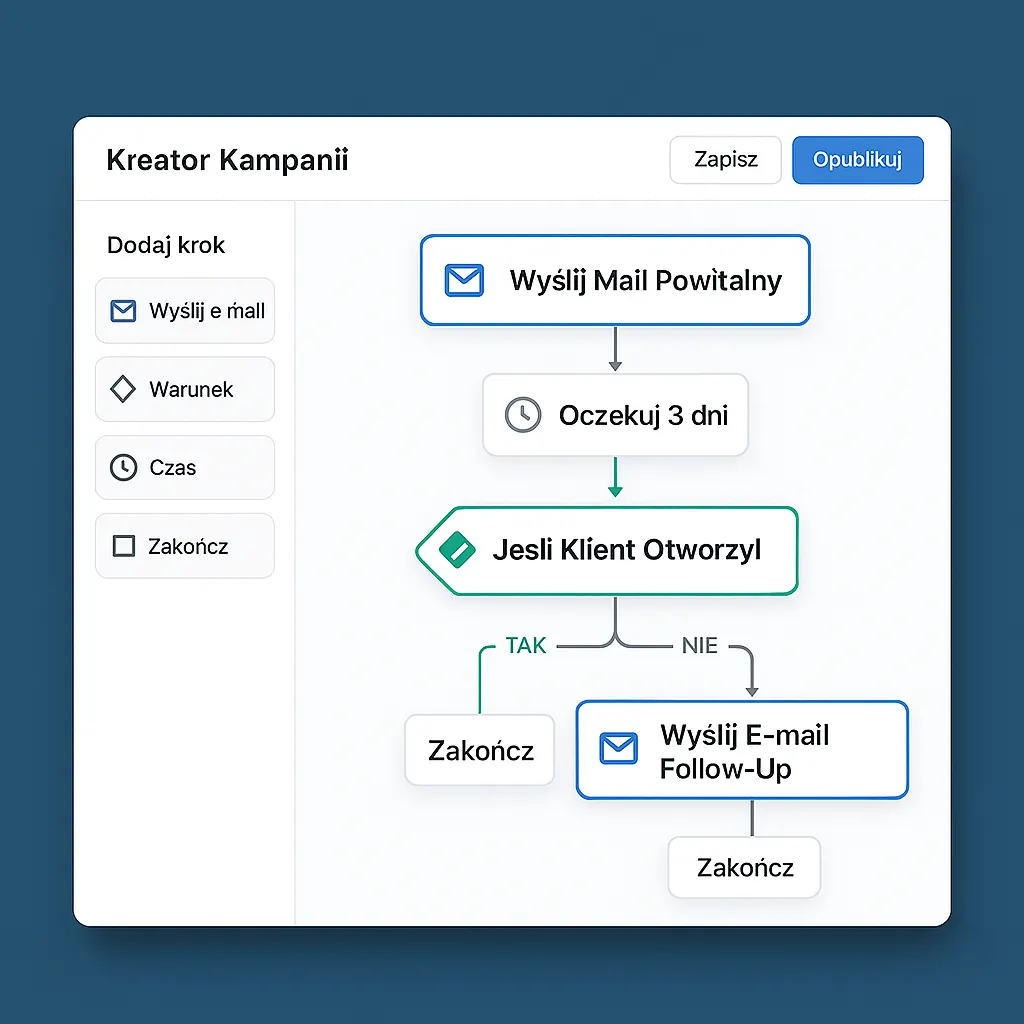
Task: Select the Zakończ node on the TAK branch
Action: (479, 748)
